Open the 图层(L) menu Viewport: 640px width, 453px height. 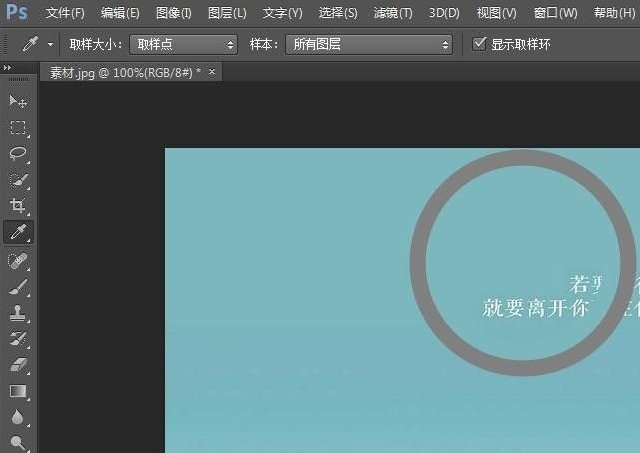[x=227, y=13]
